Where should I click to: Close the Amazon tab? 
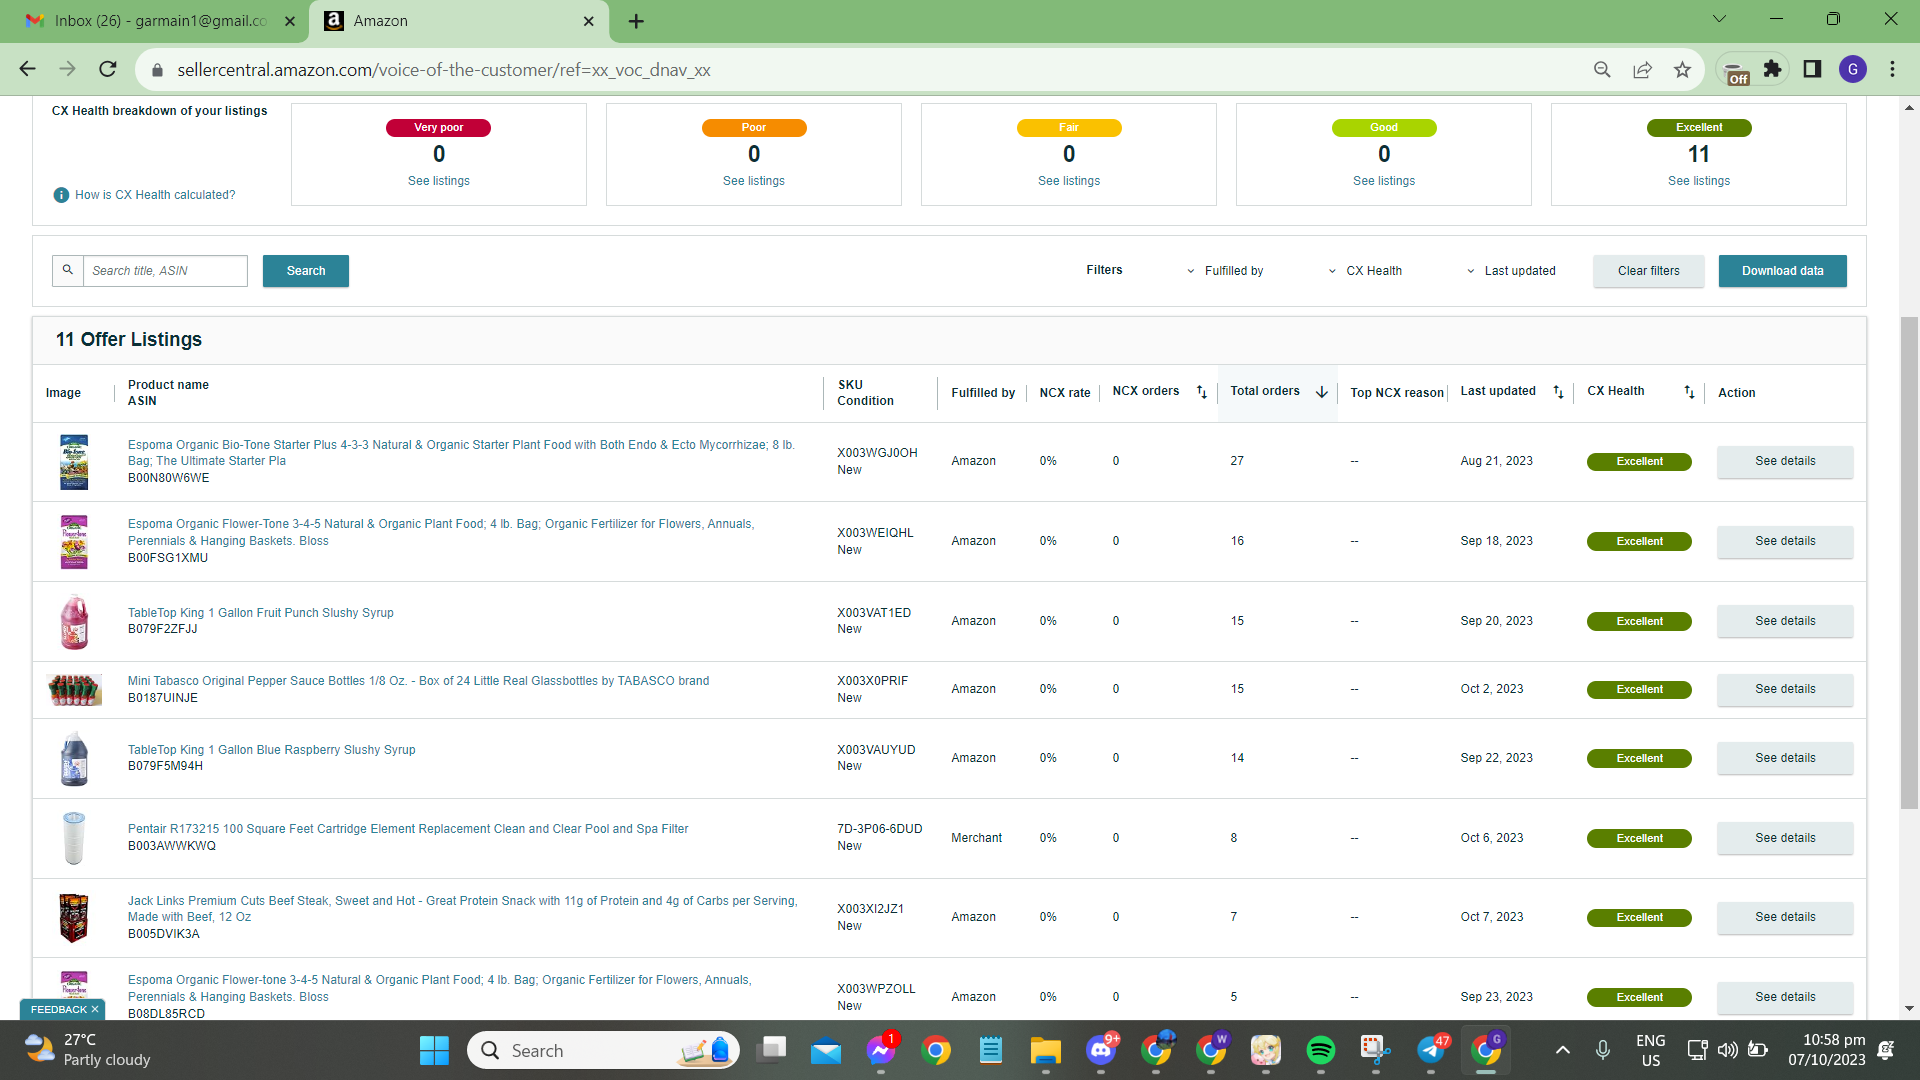[x=589, y=21]
